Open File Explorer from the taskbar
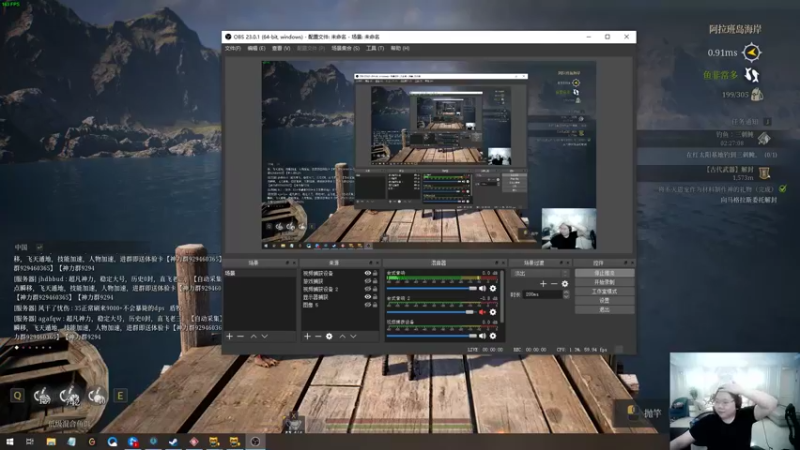Screen dimensions: 800x450 (51, 441)
